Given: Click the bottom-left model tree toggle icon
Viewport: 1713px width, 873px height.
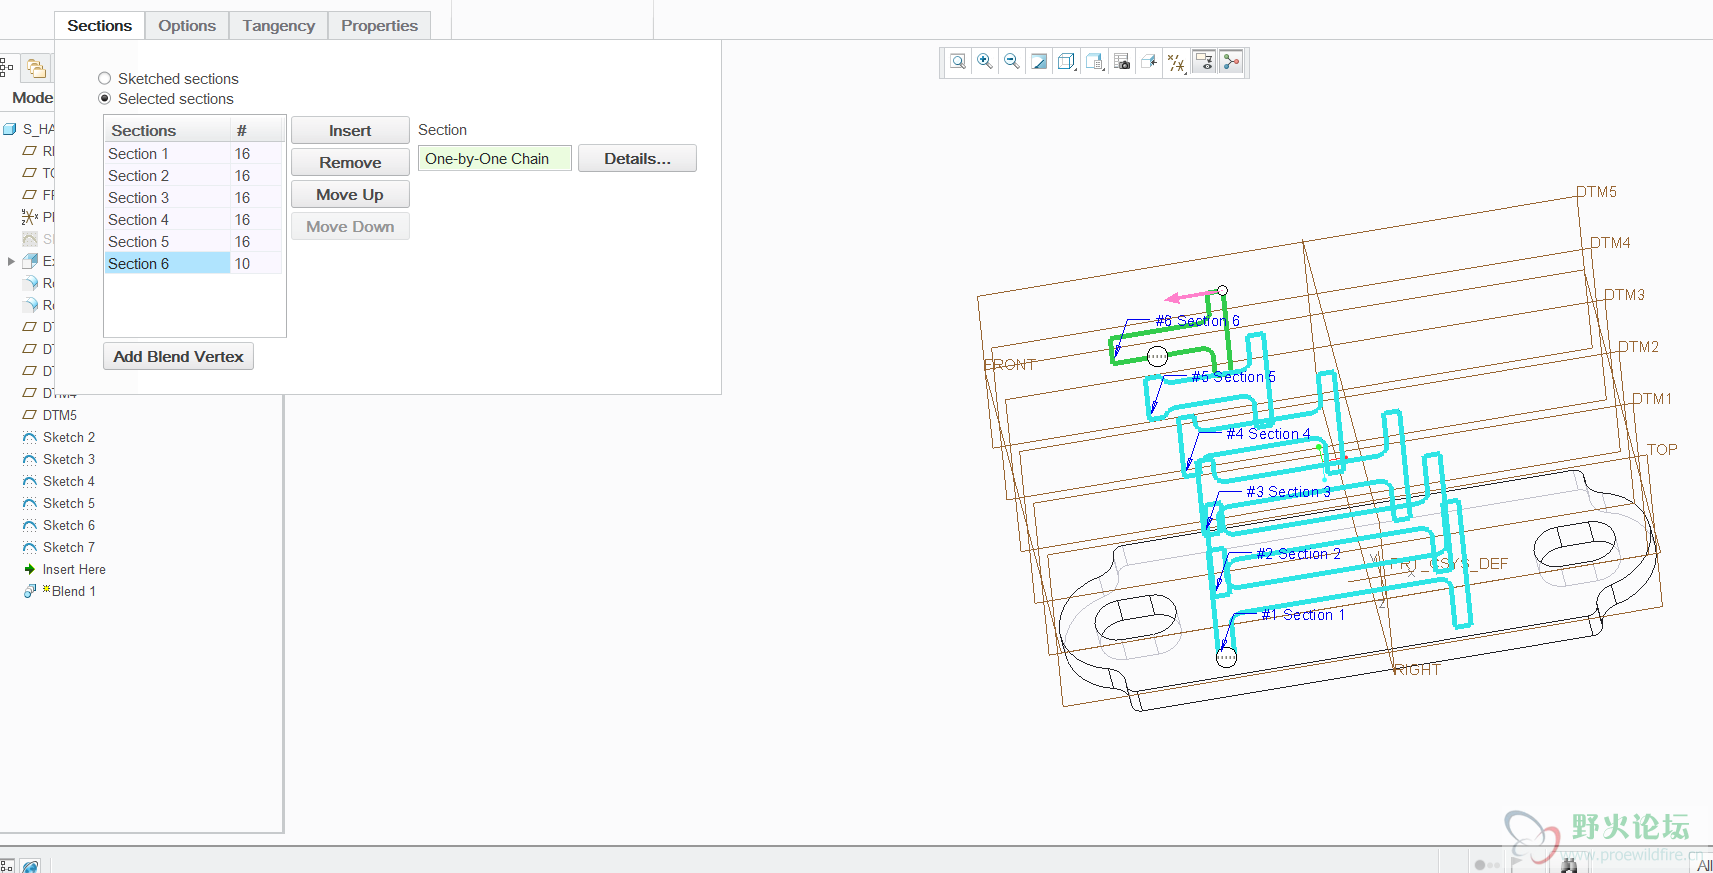Looking at the screenshot, I should pyautogui.click(x=7, y=865).
